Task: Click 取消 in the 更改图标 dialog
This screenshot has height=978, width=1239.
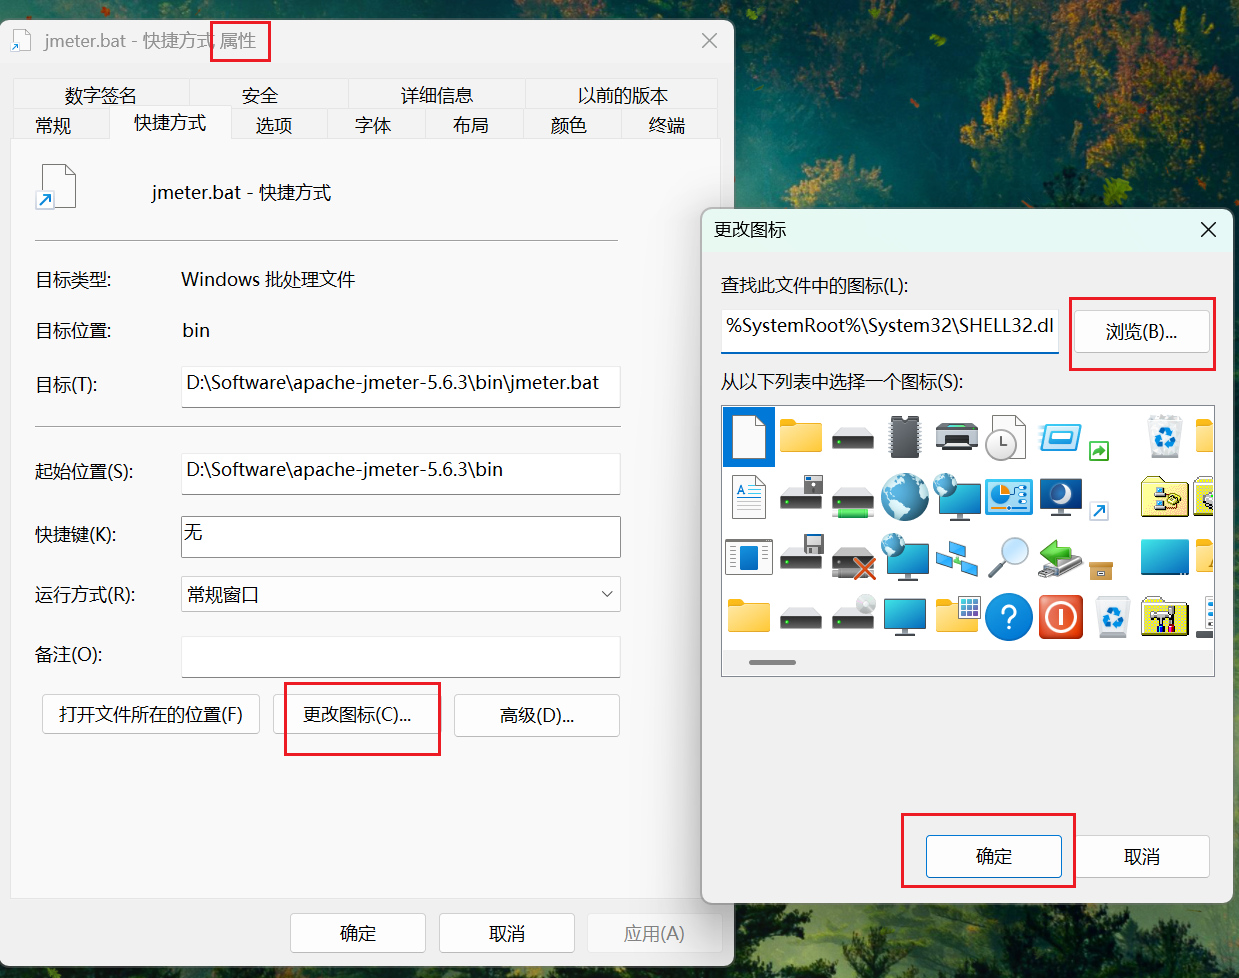Action: 1142,856
